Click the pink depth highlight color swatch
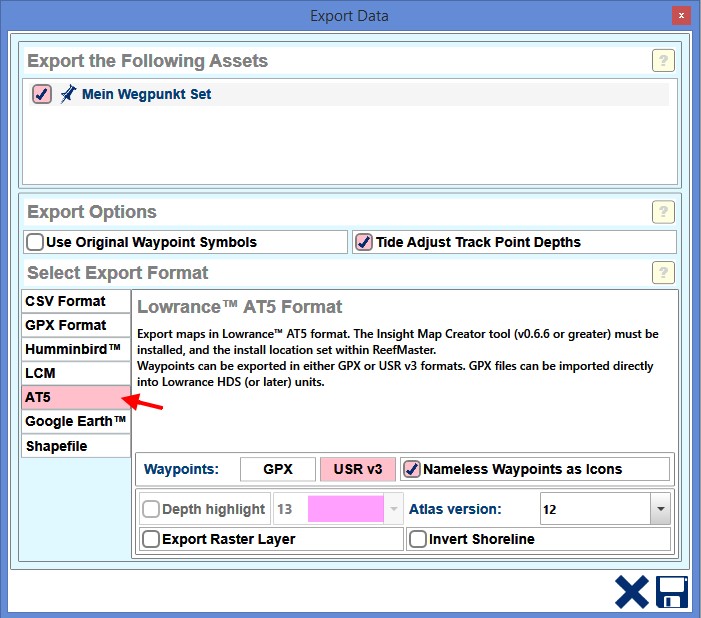 click(345, 509)
